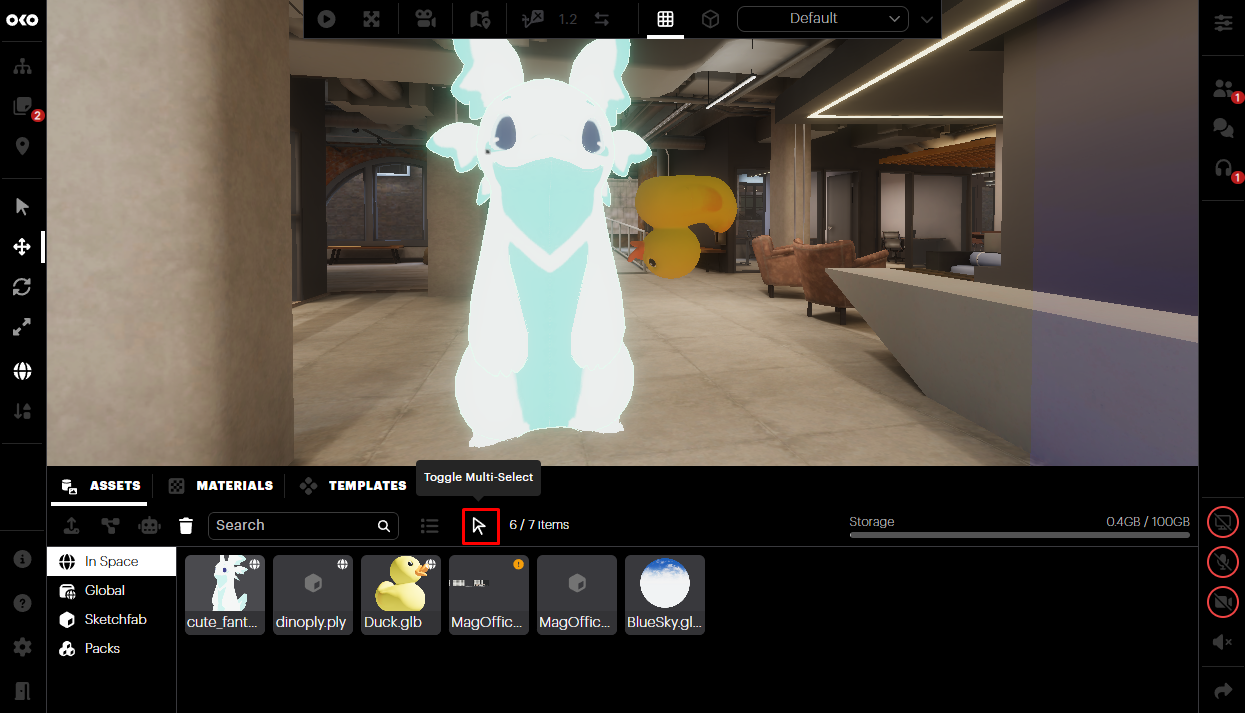Select the Sketchfab category
This screenshot has width=1245, height=713.
pyautogui.click(x=111, y=620)
